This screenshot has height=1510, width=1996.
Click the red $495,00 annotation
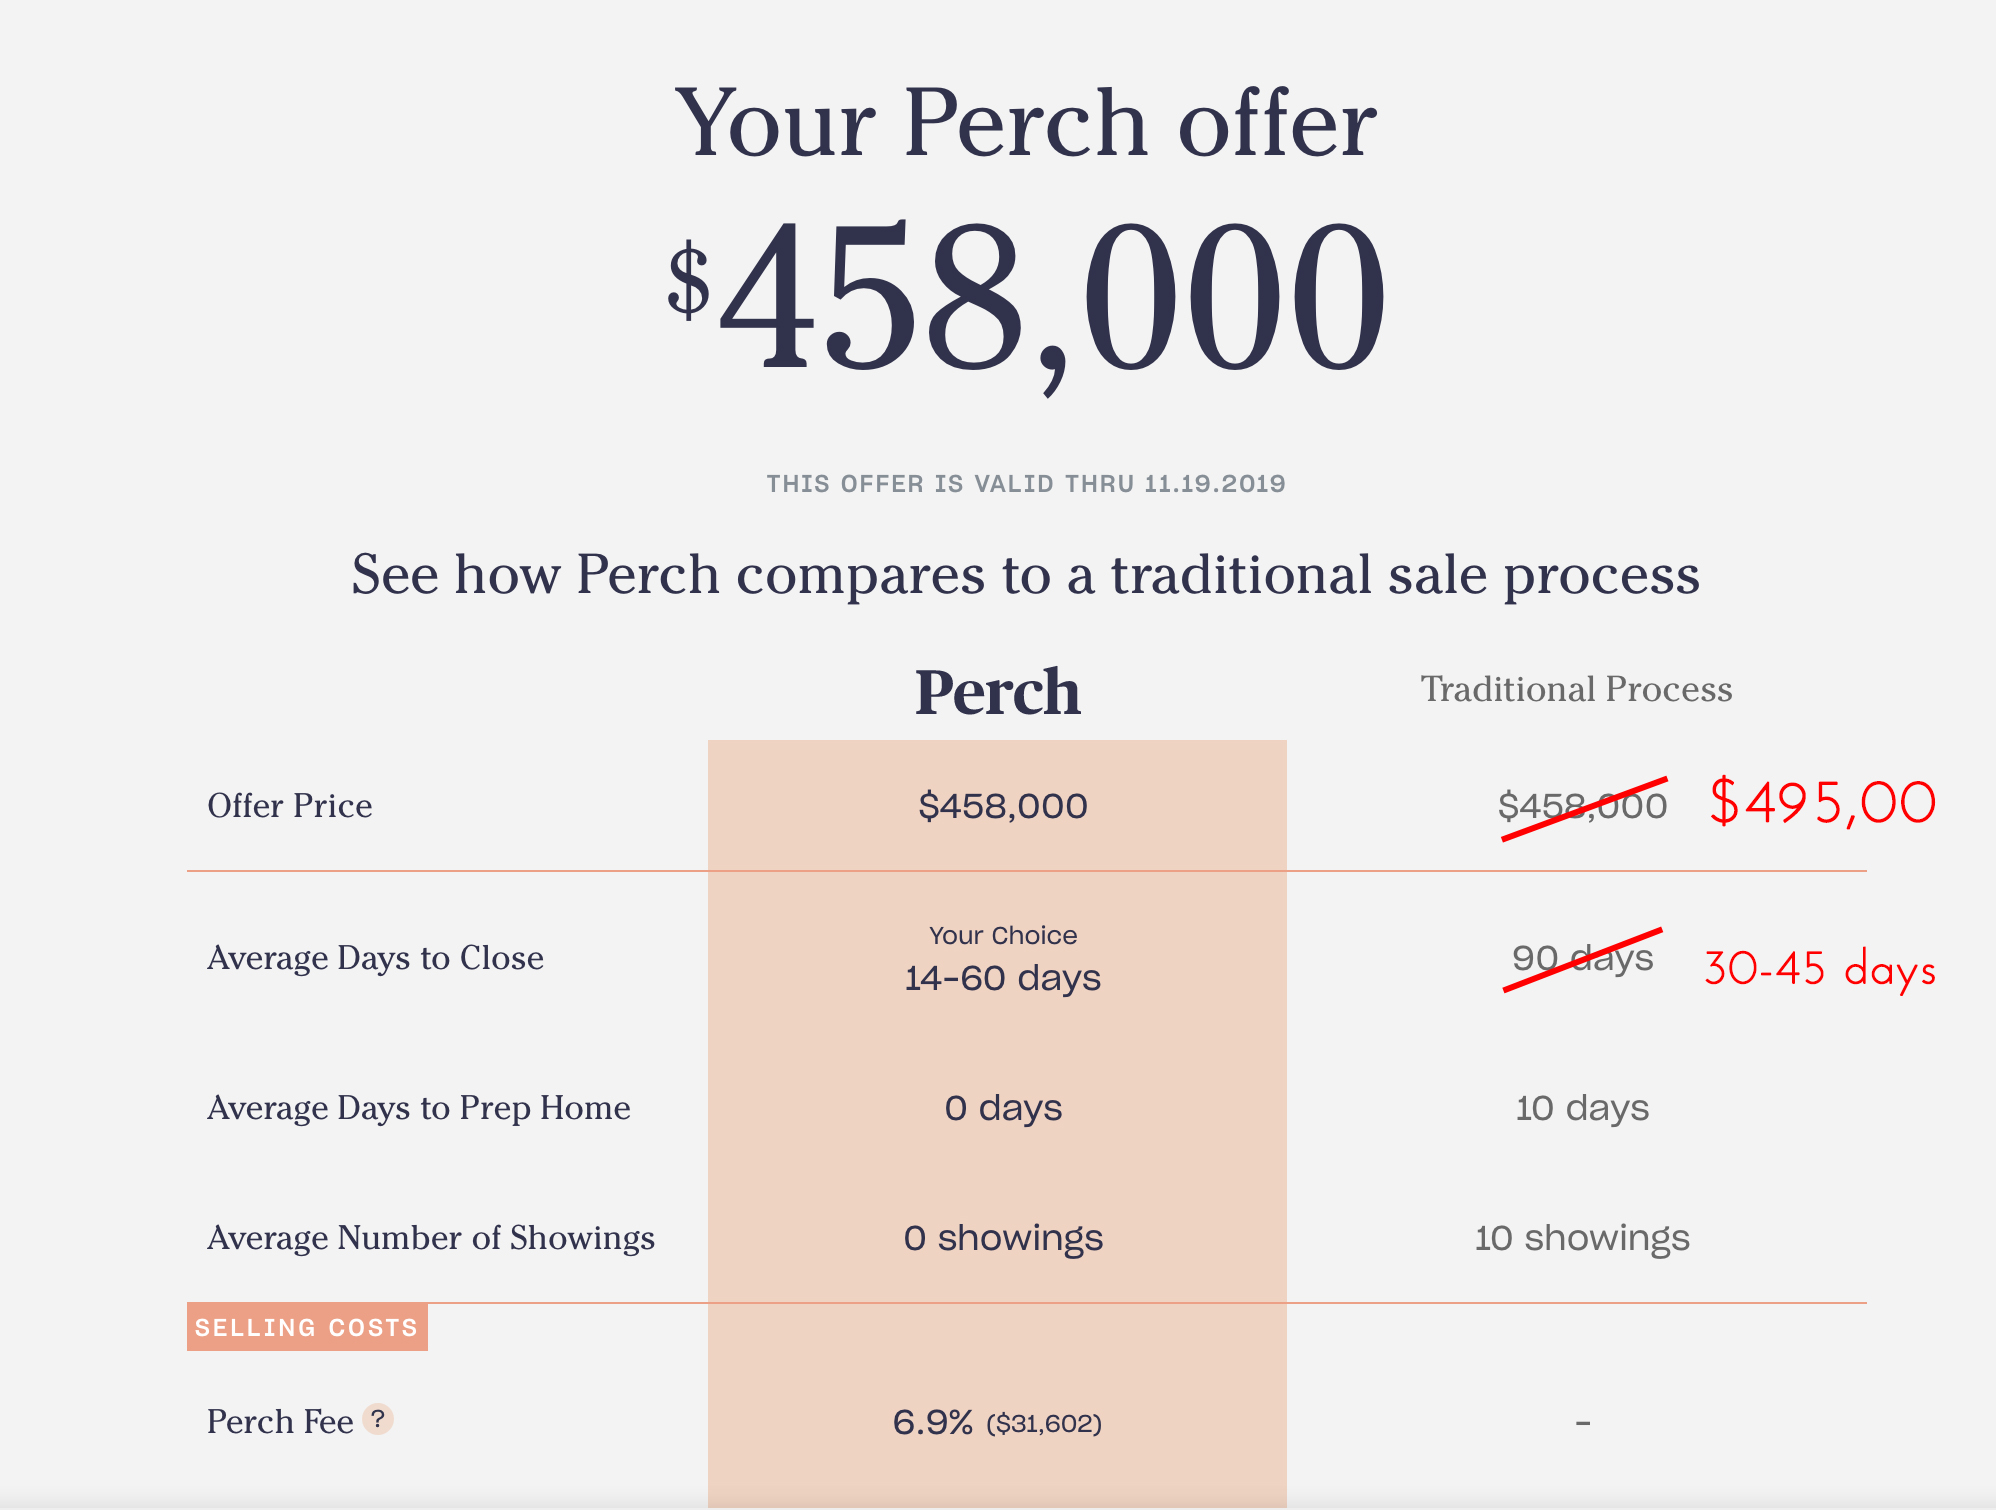(x=1822, y=803)
